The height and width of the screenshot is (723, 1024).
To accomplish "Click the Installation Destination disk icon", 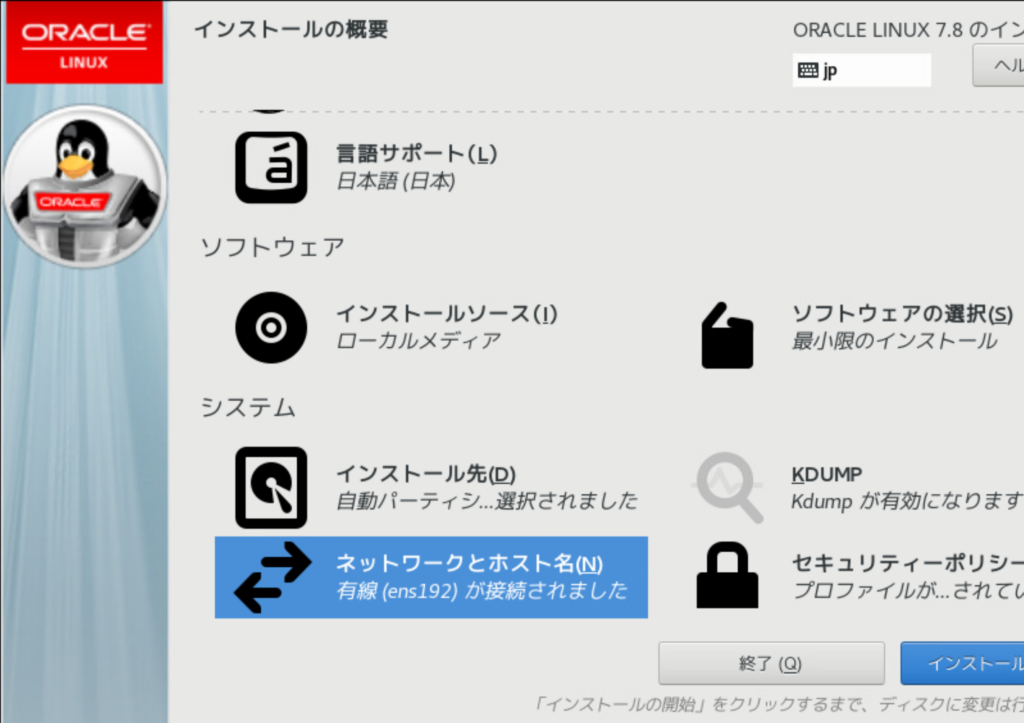I will click(x=271, y=487).
